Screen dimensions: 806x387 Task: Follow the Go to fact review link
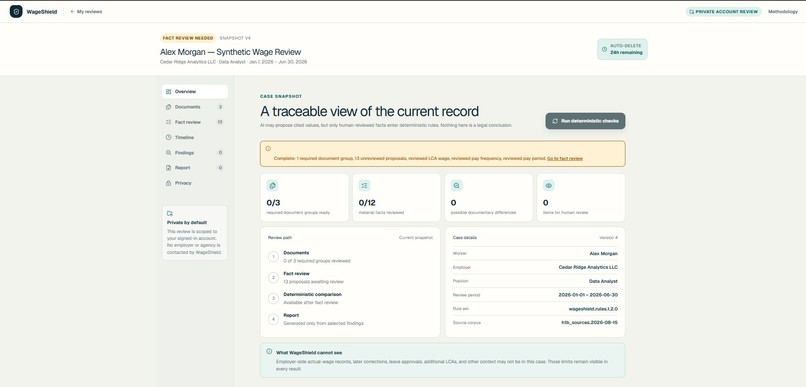click(x=564, y=158)
